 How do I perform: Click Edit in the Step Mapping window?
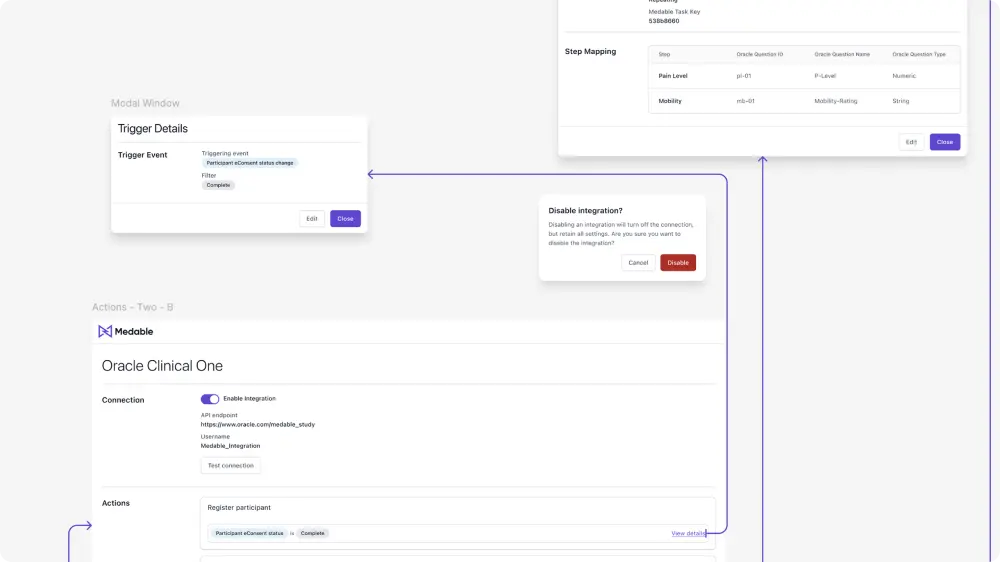[911, 142]
